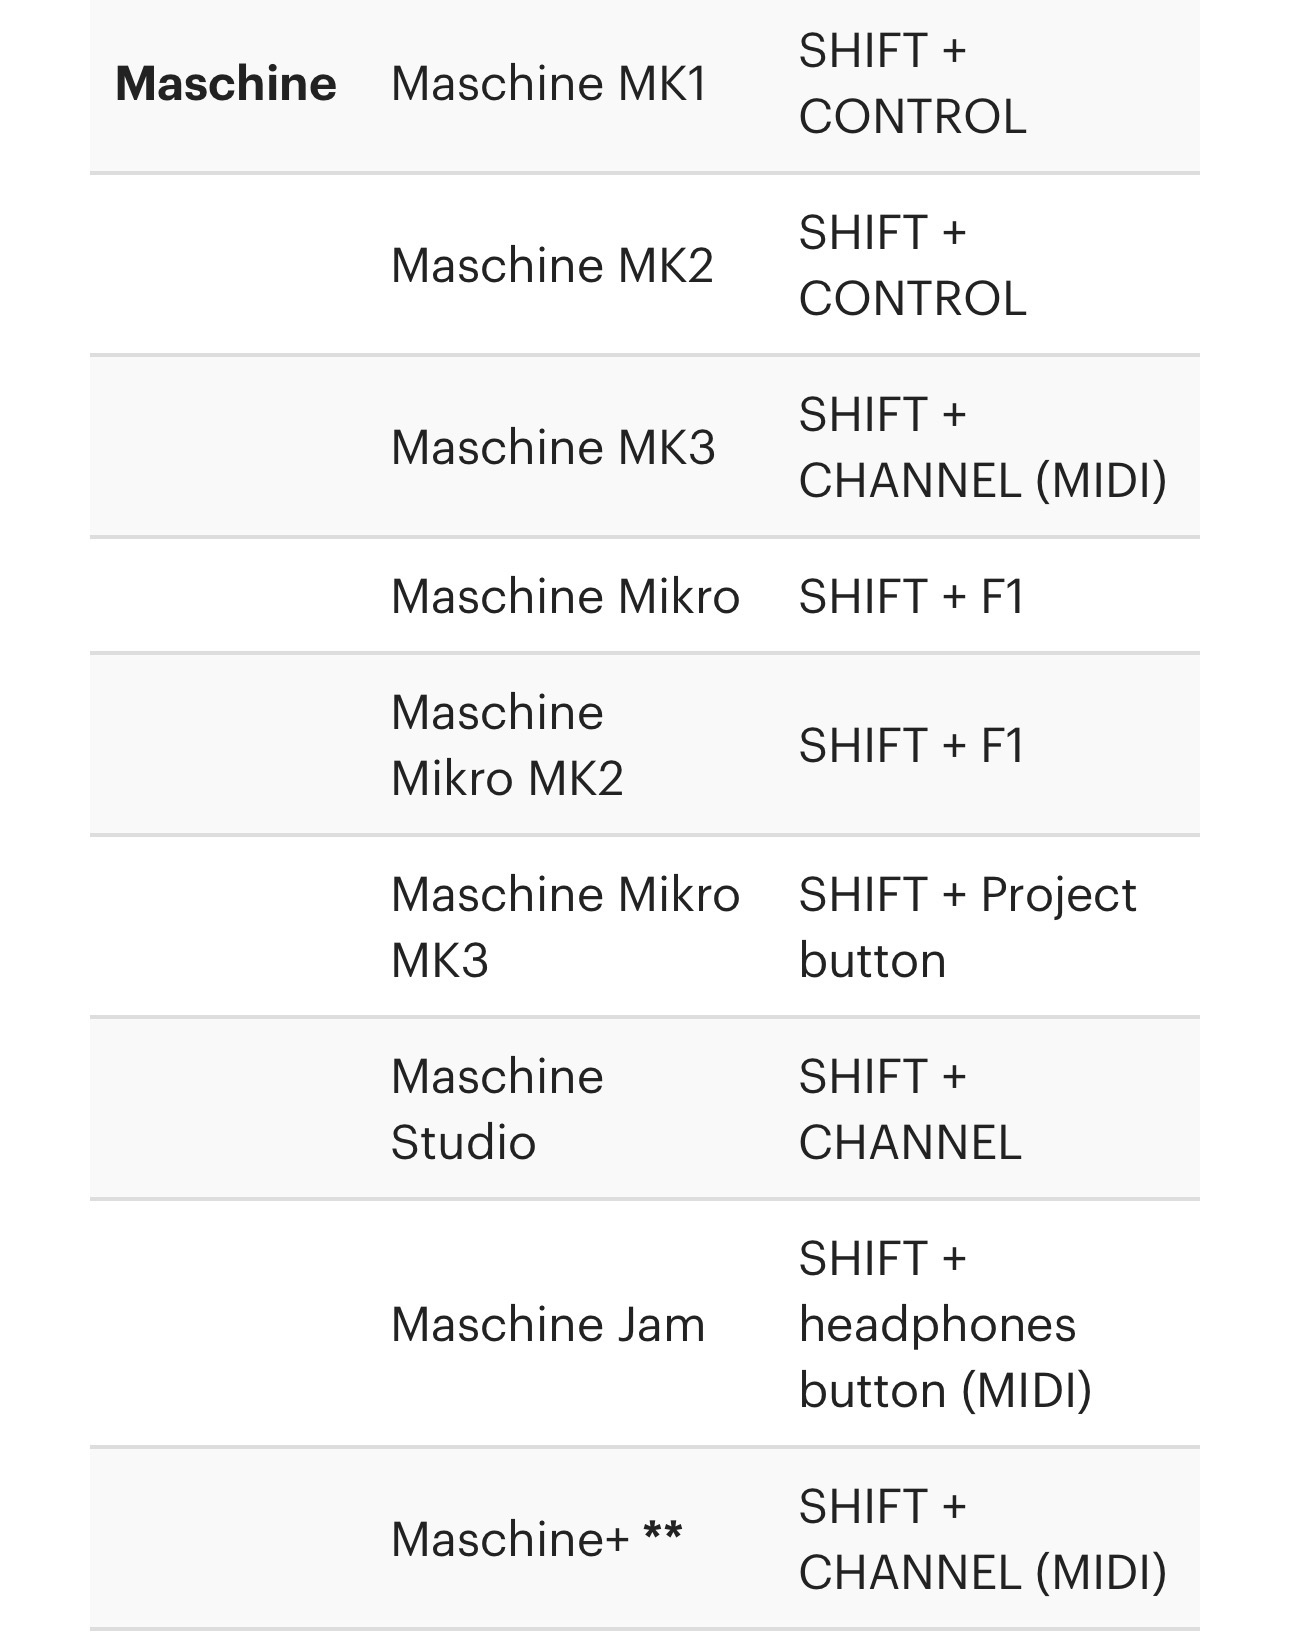This screenshot has width=1290, height=1642.
Task: Click the Maschine Mikro MK3 entry
Action: (x=565, y=927)
